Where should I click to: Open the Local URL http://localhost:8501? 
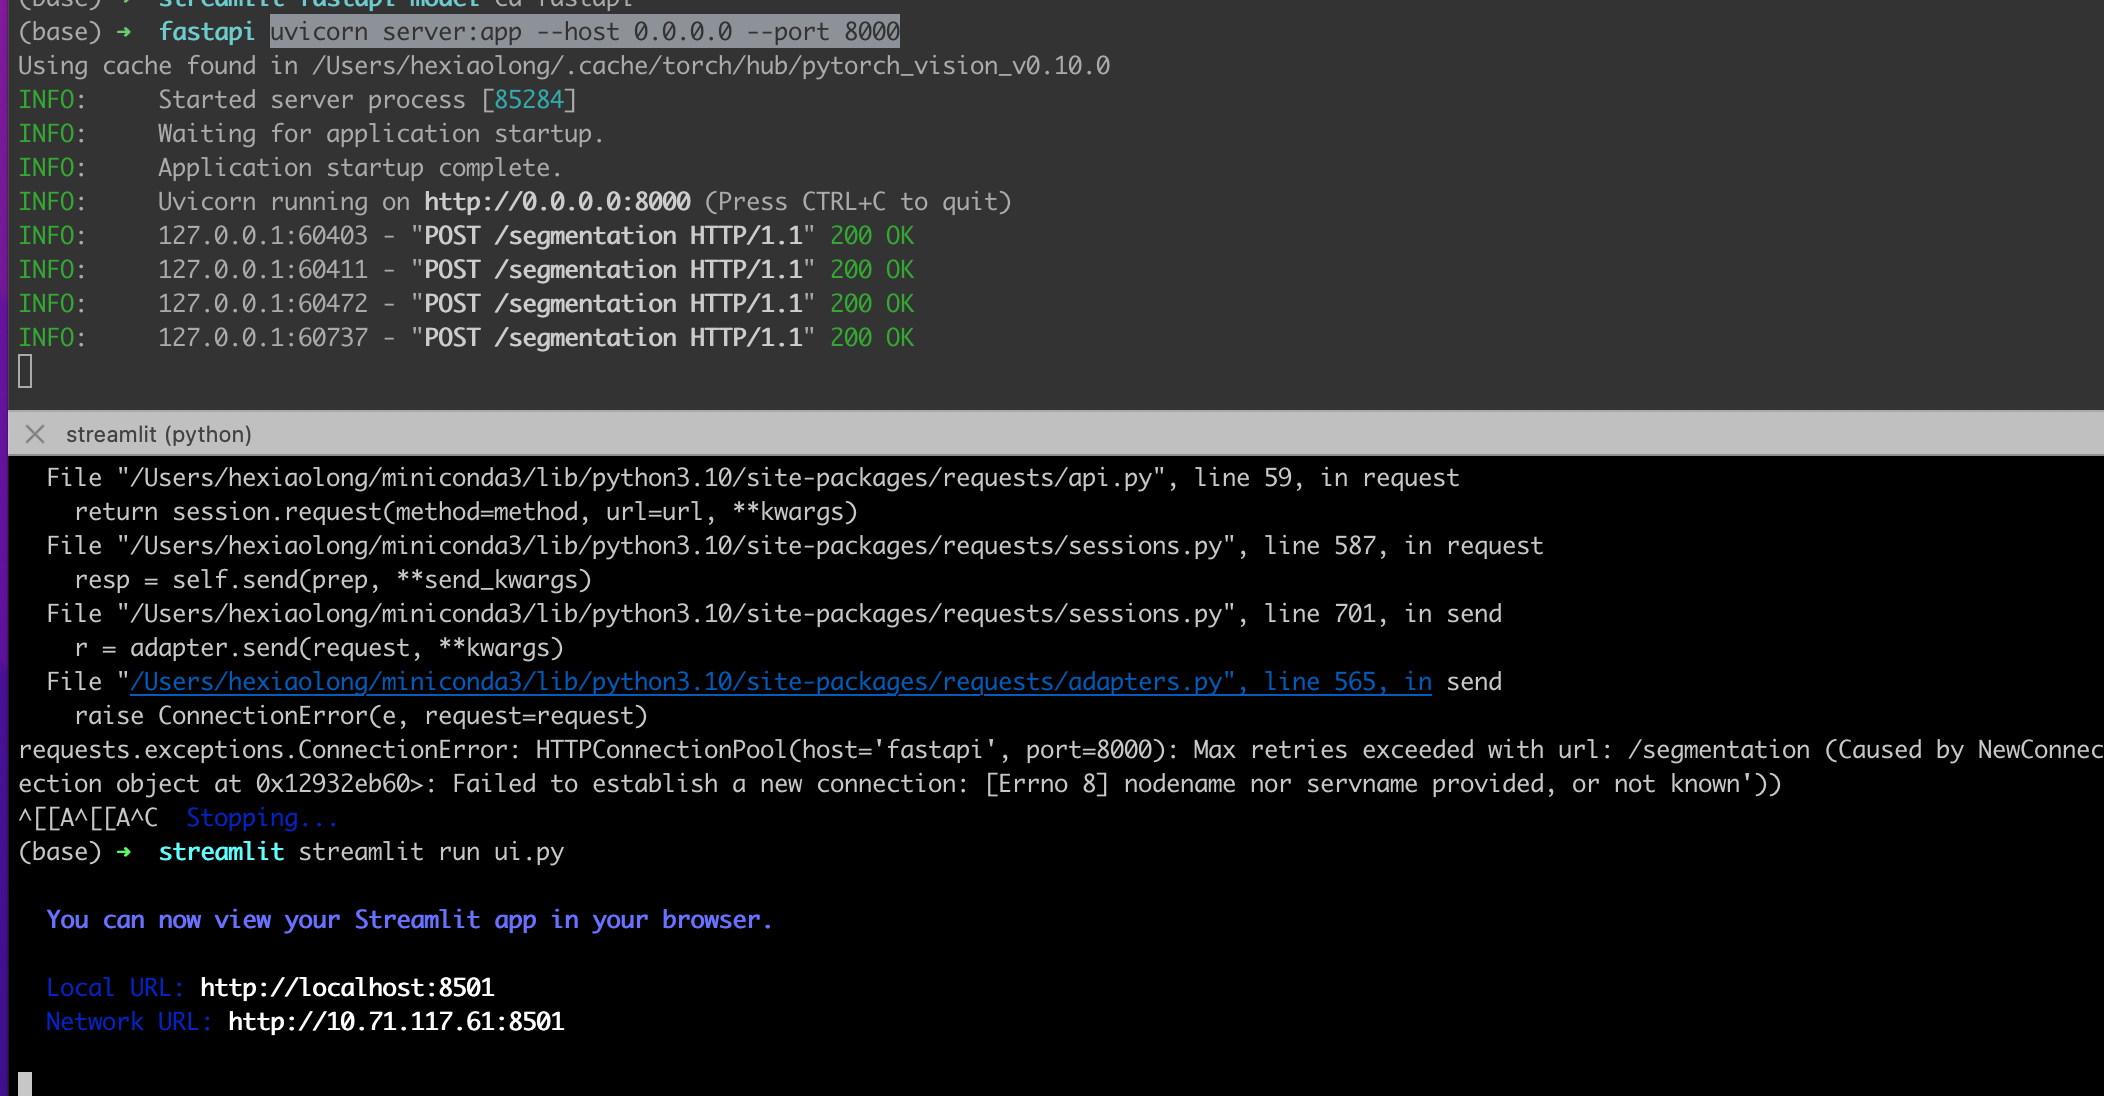click(x=346, y=988)
